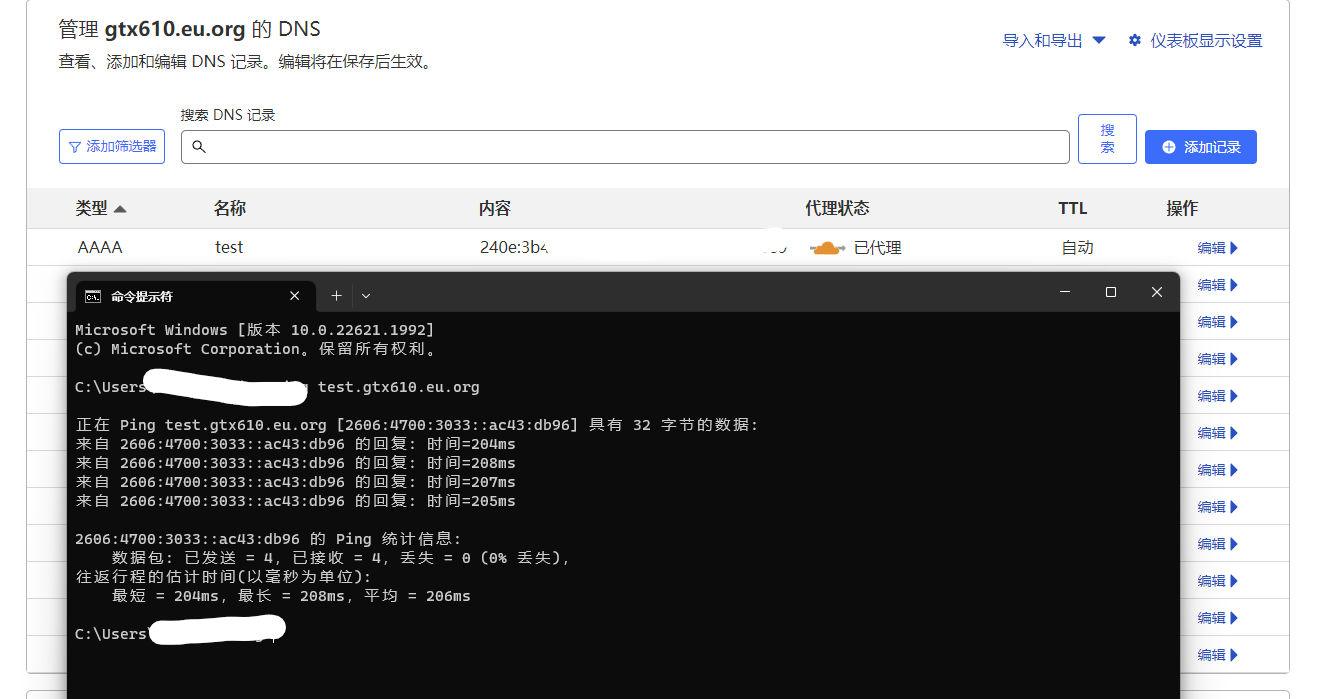Close the 命令提示符 tab with its X
1341x699 pixels.
click(x=294, y=296)
